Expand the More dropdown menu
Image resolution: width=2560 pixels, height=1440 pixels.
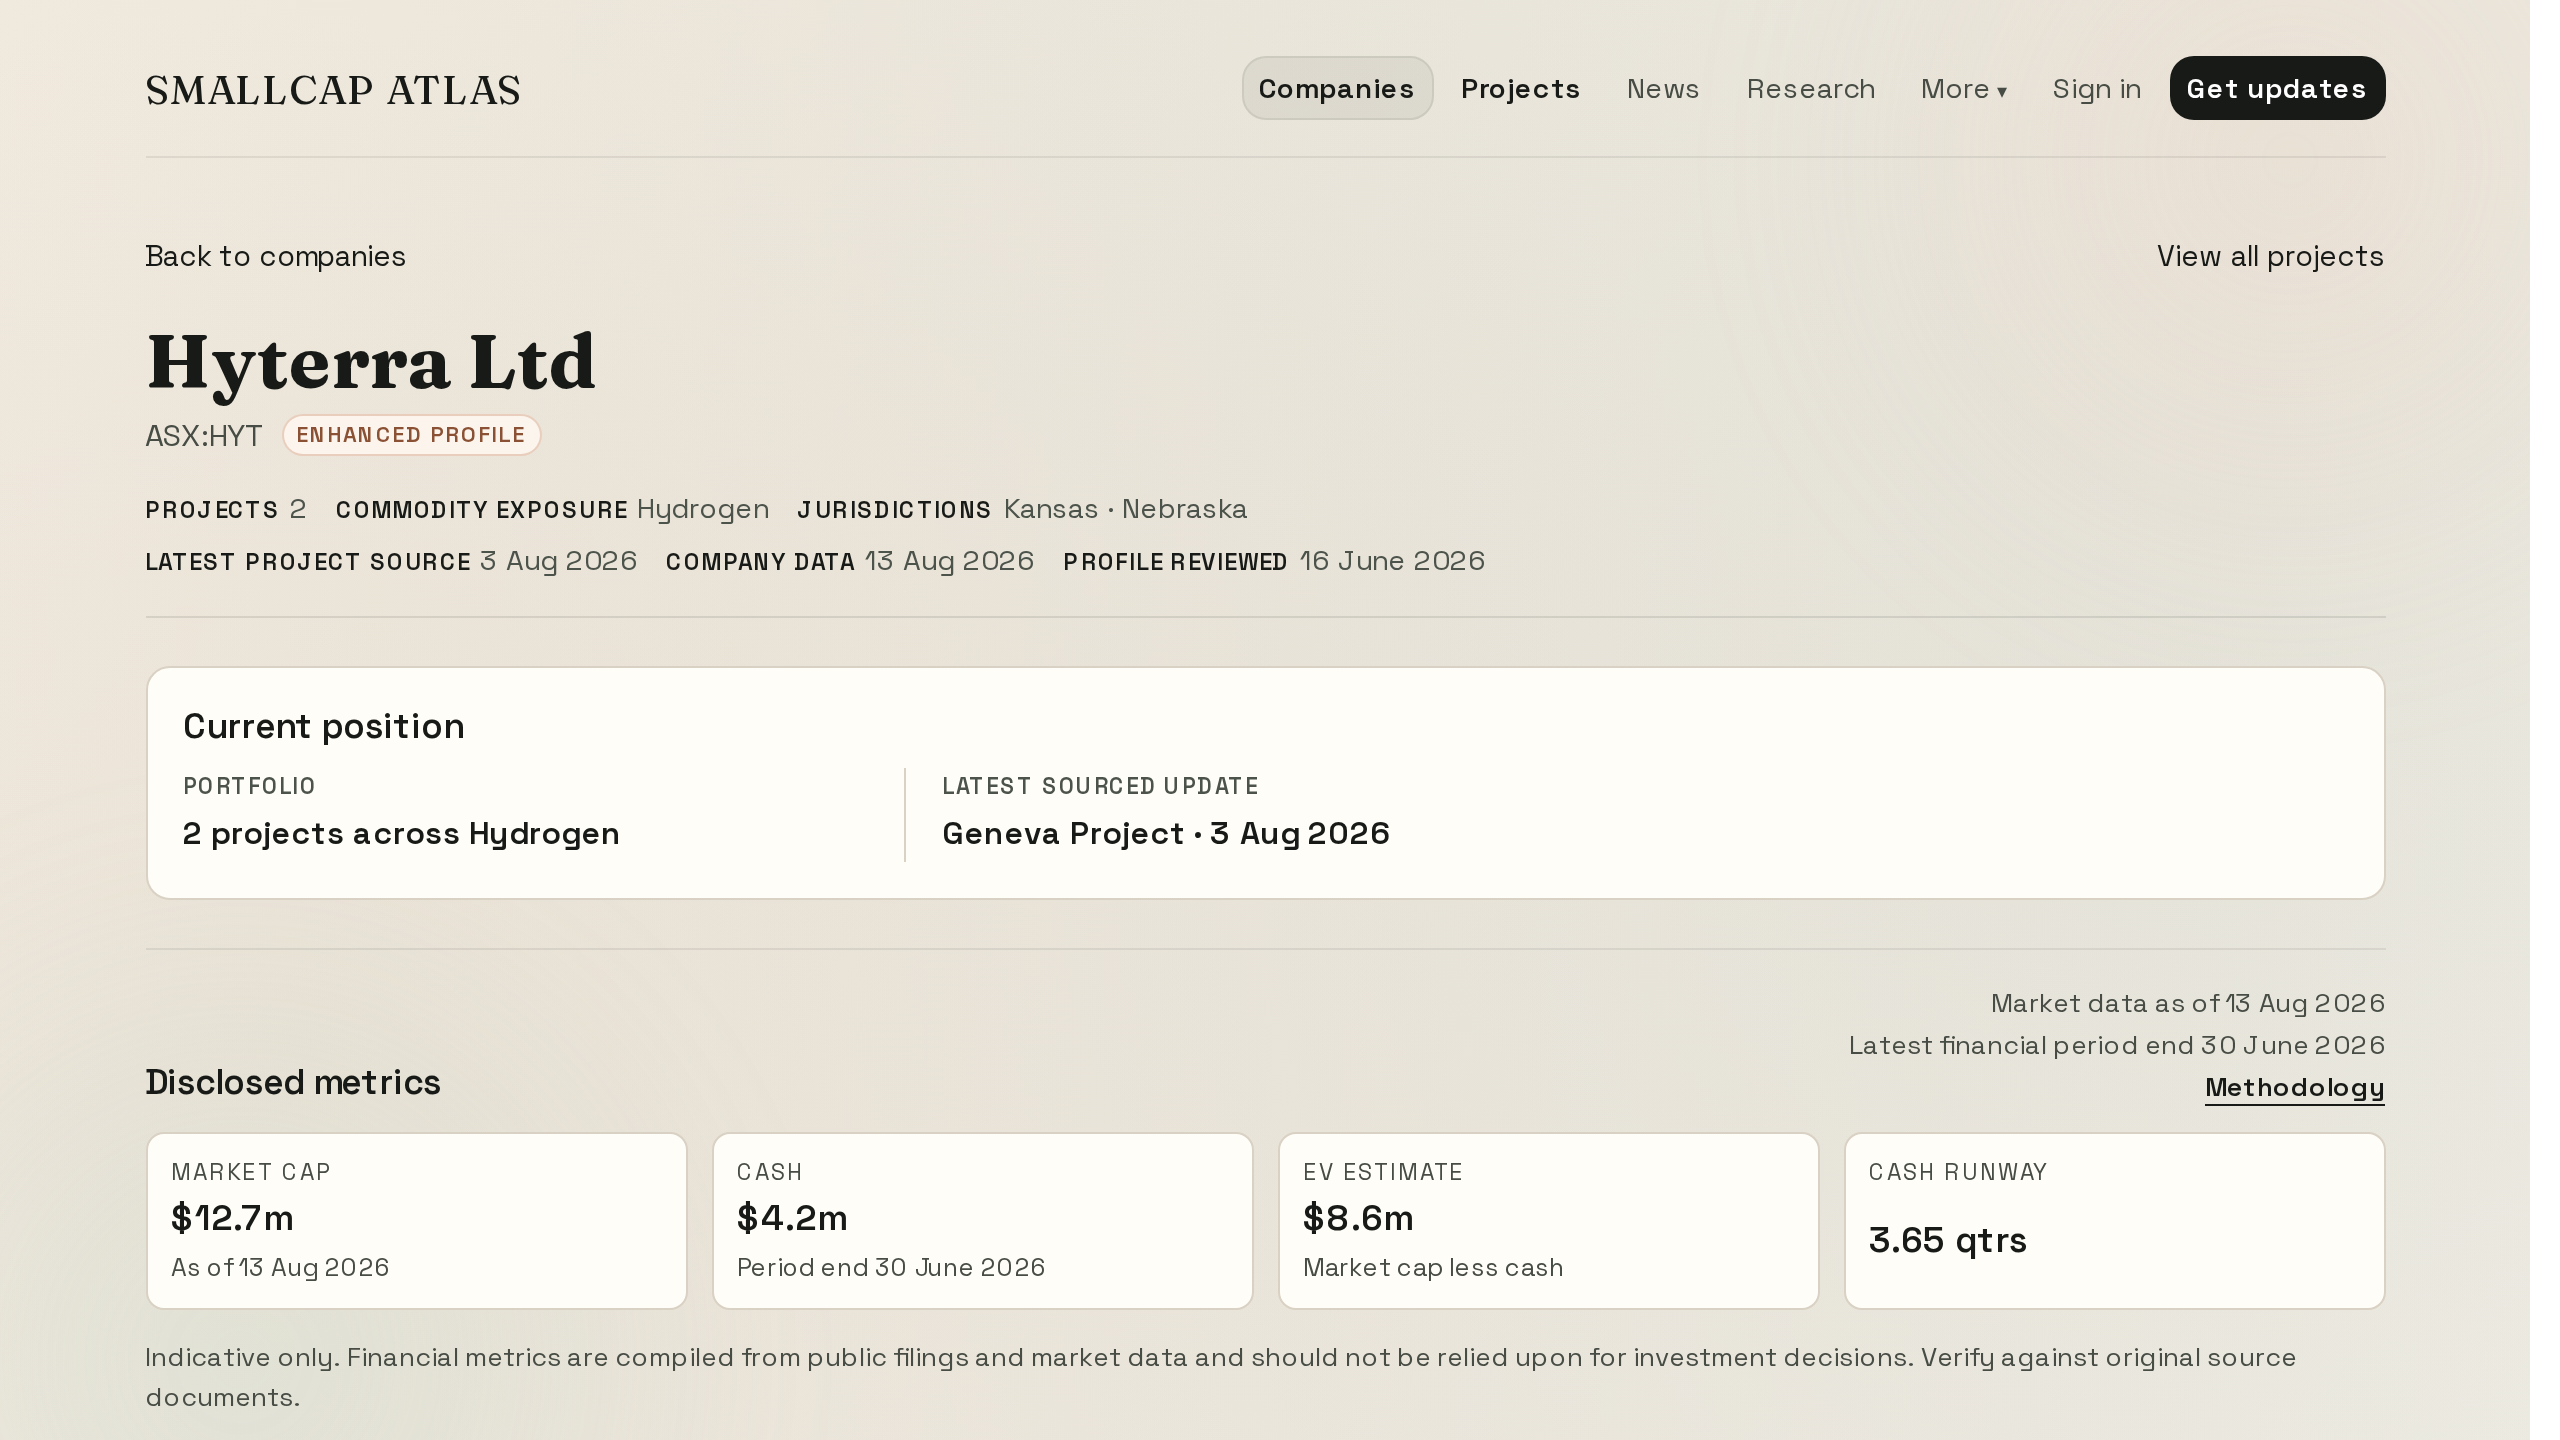click(x=1964, y=88)
